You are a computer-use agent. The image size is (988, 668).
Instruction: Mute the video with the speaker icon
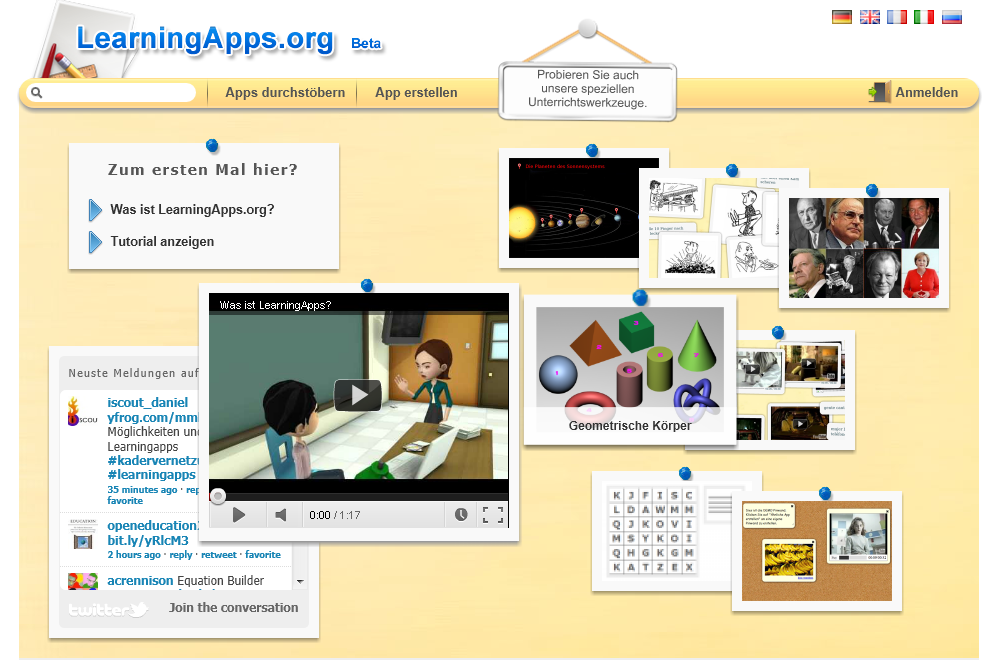coord(281,515)
